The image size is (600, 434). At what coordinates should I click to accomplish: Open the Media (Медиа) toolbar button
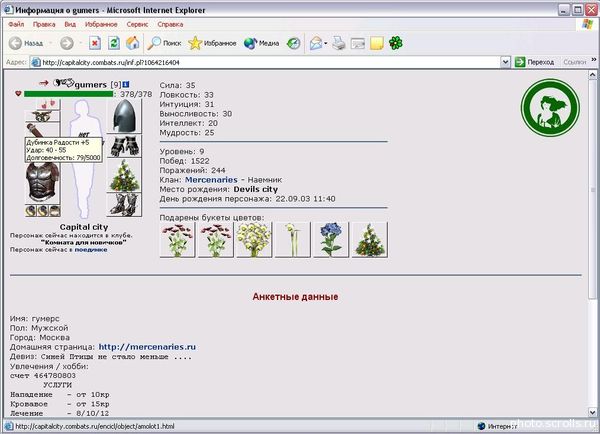coord(261,43)
